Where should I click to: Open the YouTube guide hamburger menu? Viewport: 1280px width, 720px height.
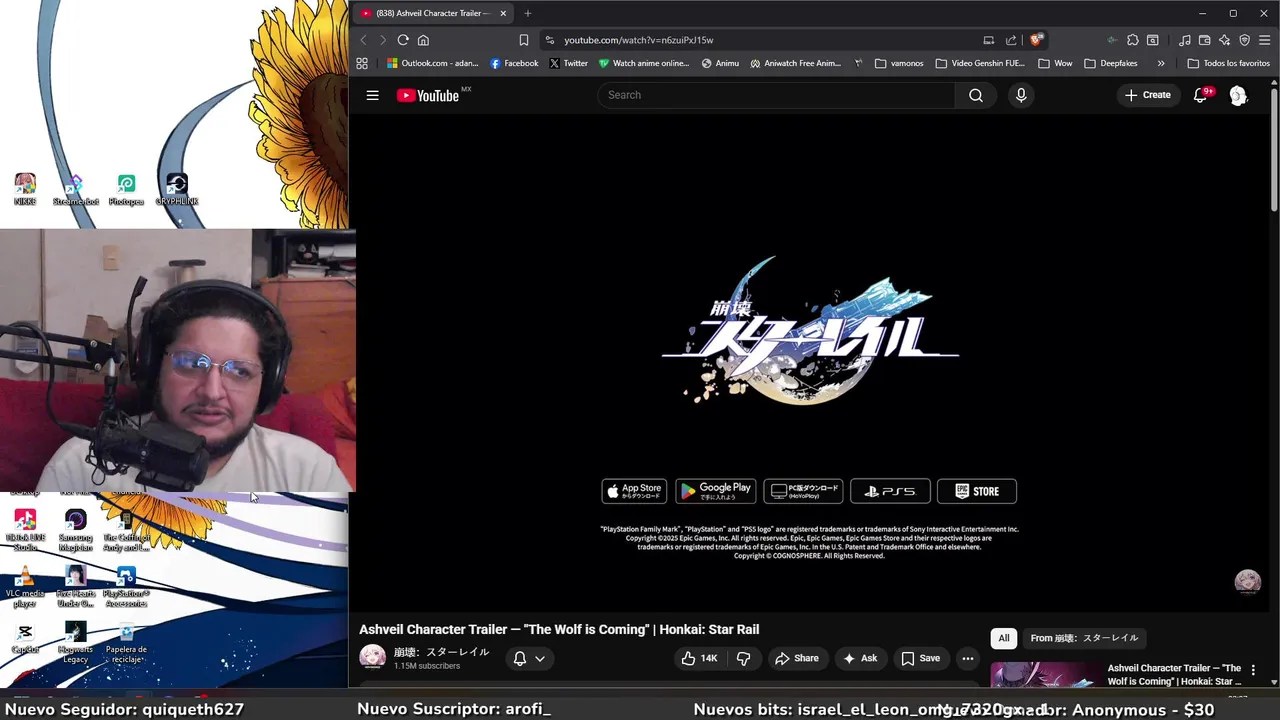click(372, 95)
